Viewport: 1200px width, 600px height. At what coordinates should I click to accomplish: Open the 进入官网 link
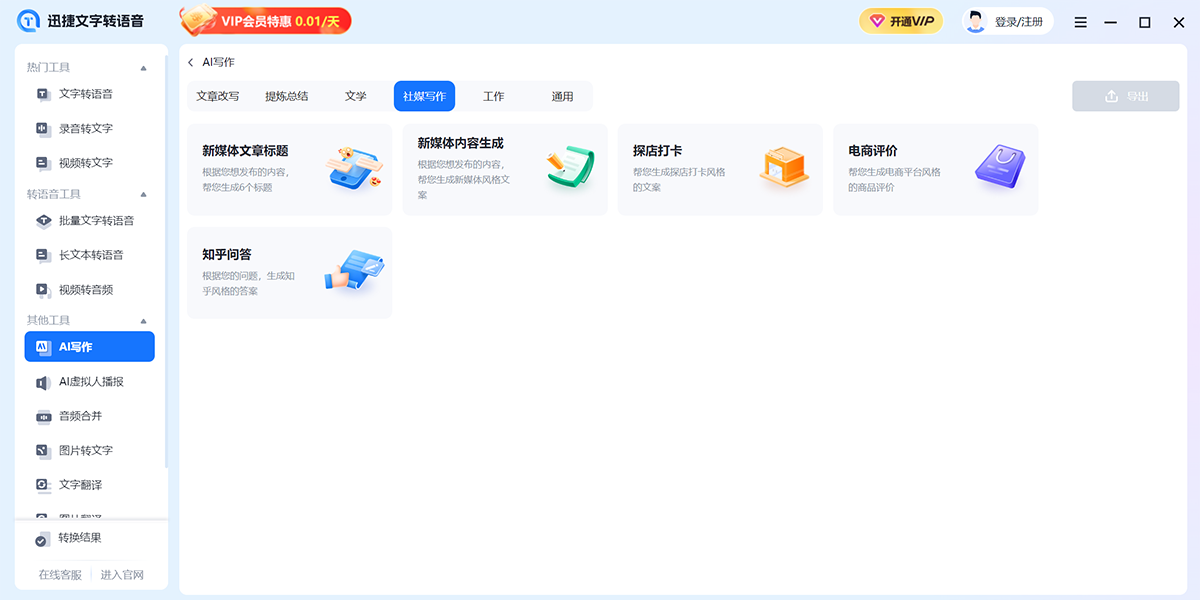[122, 575]
